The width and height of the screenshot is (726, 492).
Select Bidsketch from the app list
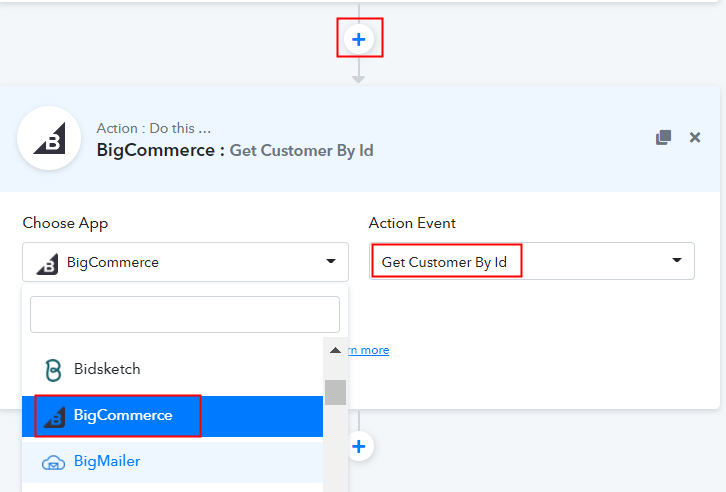[172, 369]
